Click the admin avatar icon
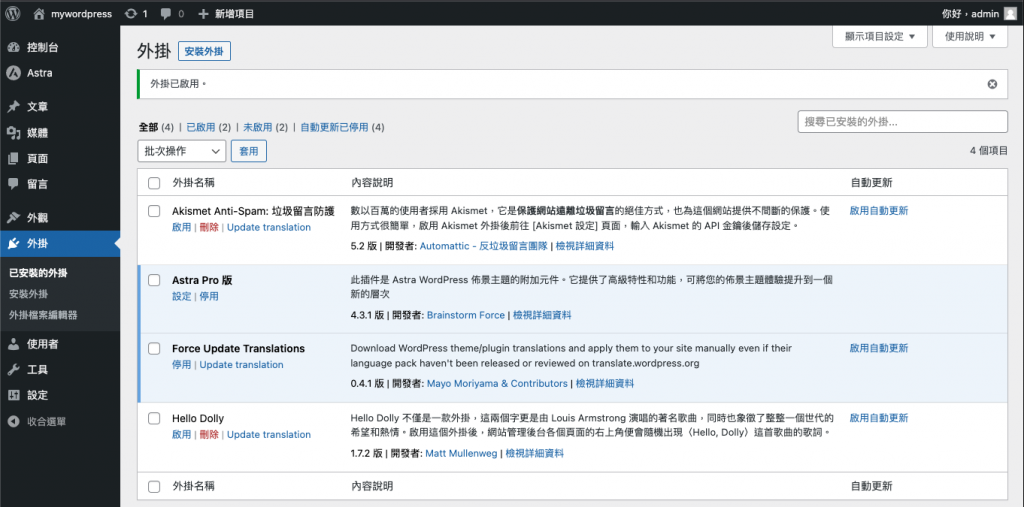 (x=1010, y=13)
